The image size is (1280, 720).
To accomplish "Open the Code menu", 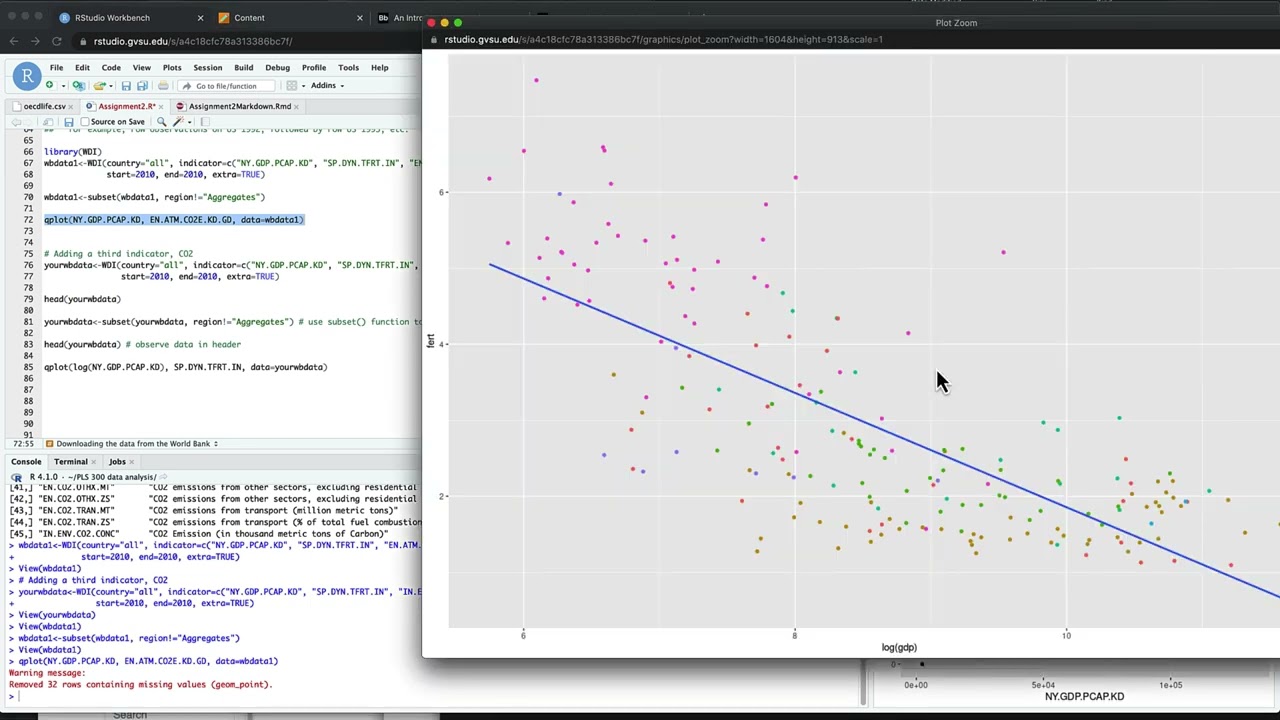I will coord(111,68).
